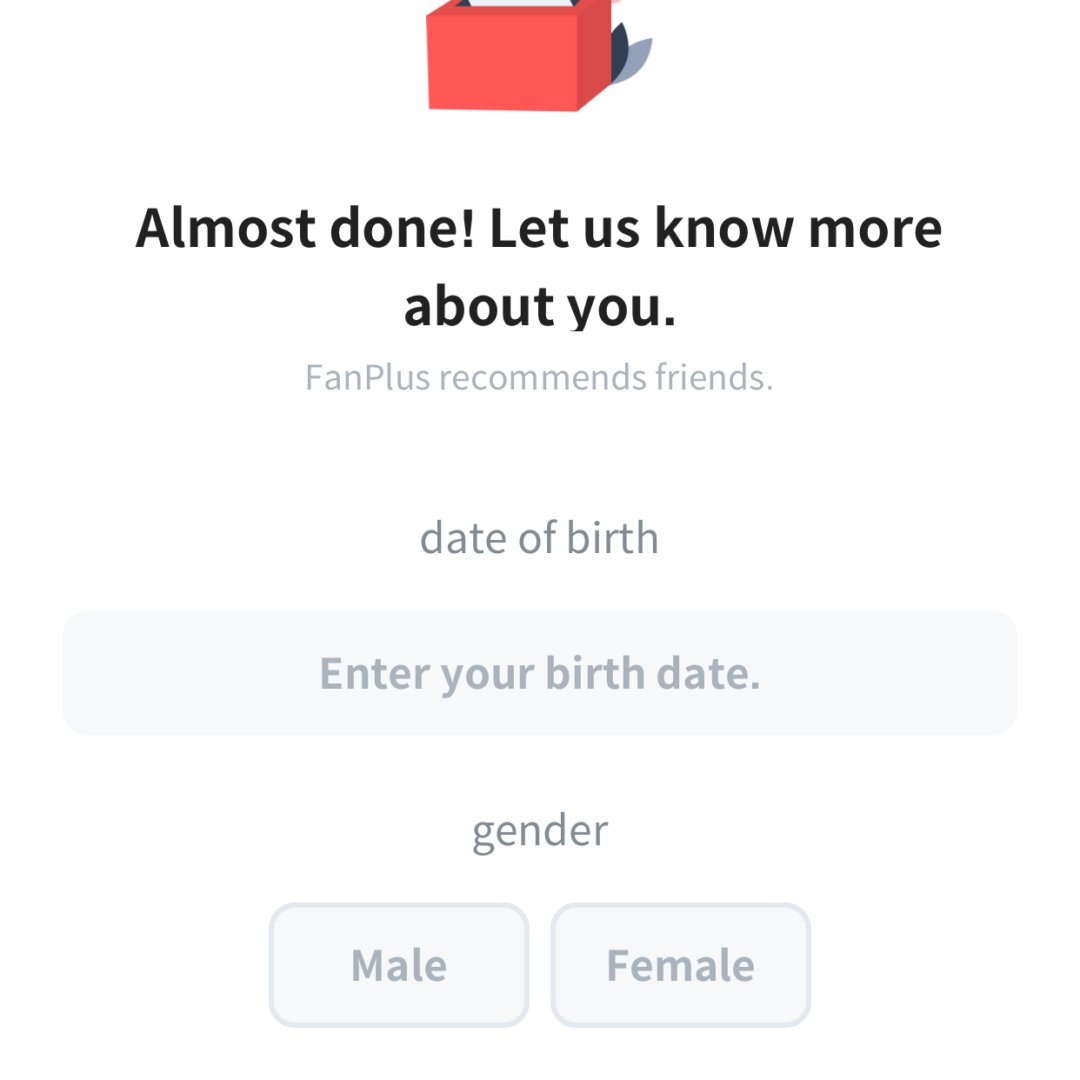Focus the birth date entry box
1080x1080 pixels.
(540, 673)
